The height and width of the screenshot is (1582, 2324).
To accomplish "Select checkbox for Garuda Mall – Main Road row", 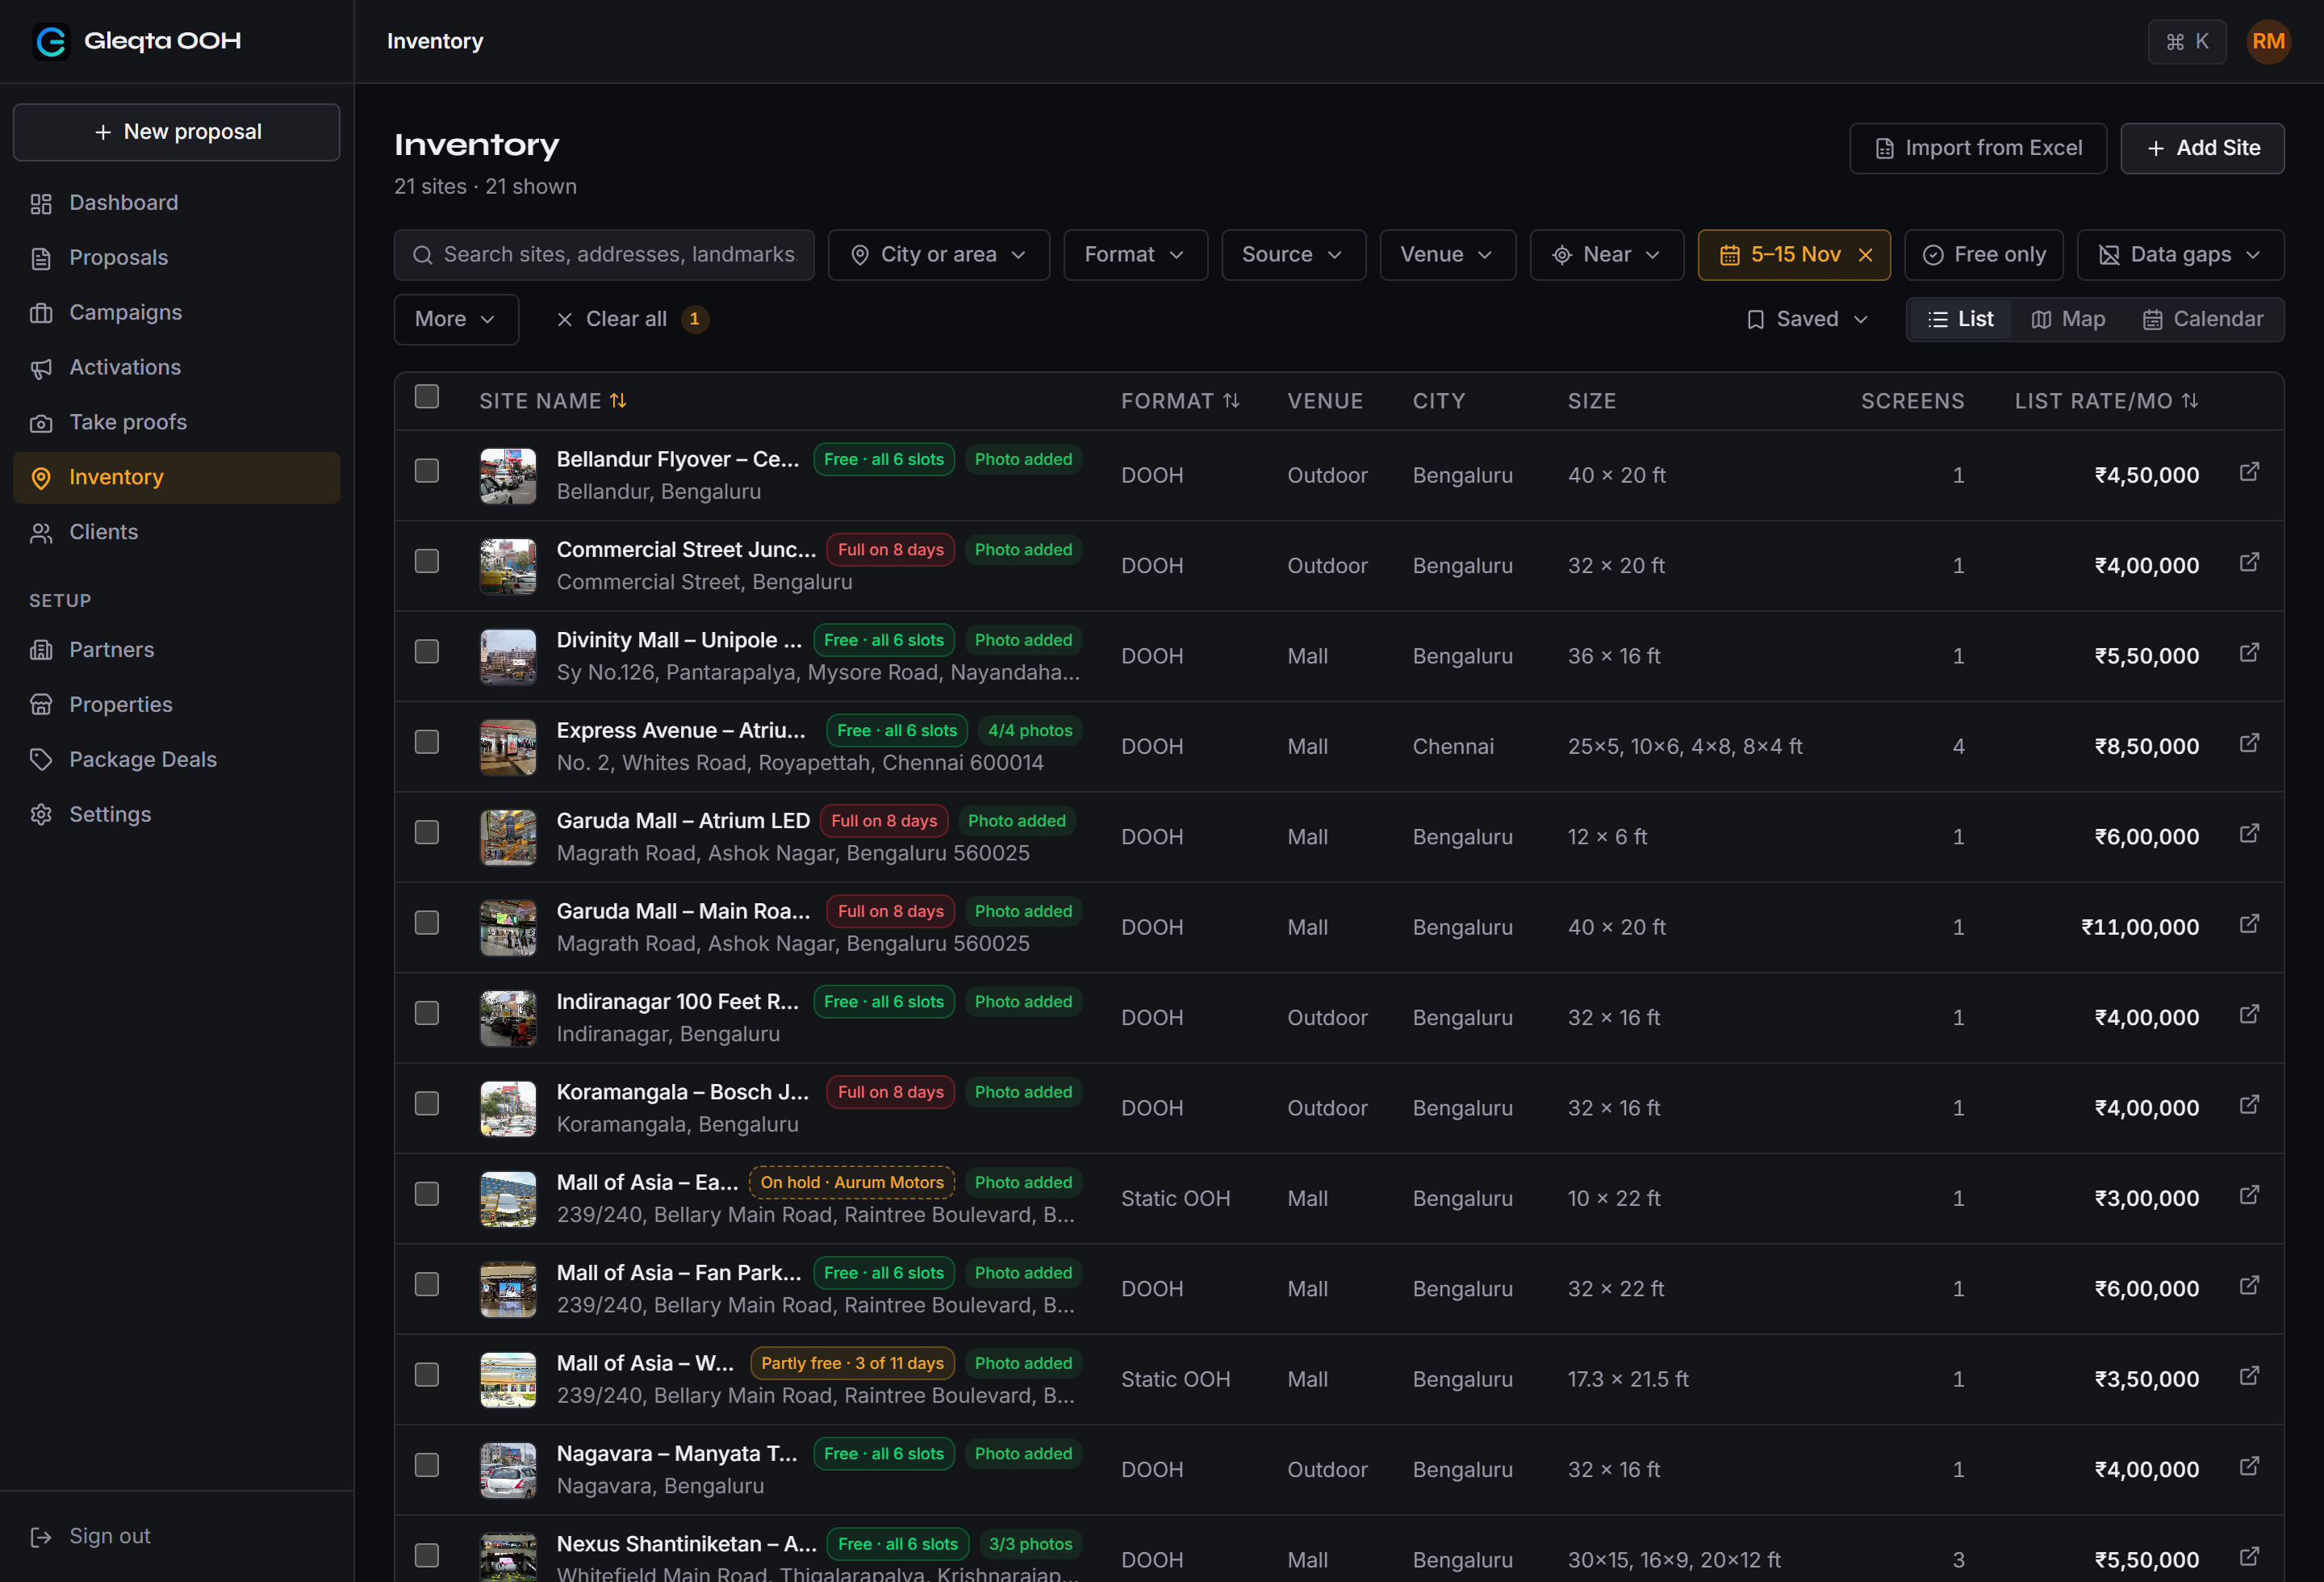I will pyautogui.click(x=427, y=923).
